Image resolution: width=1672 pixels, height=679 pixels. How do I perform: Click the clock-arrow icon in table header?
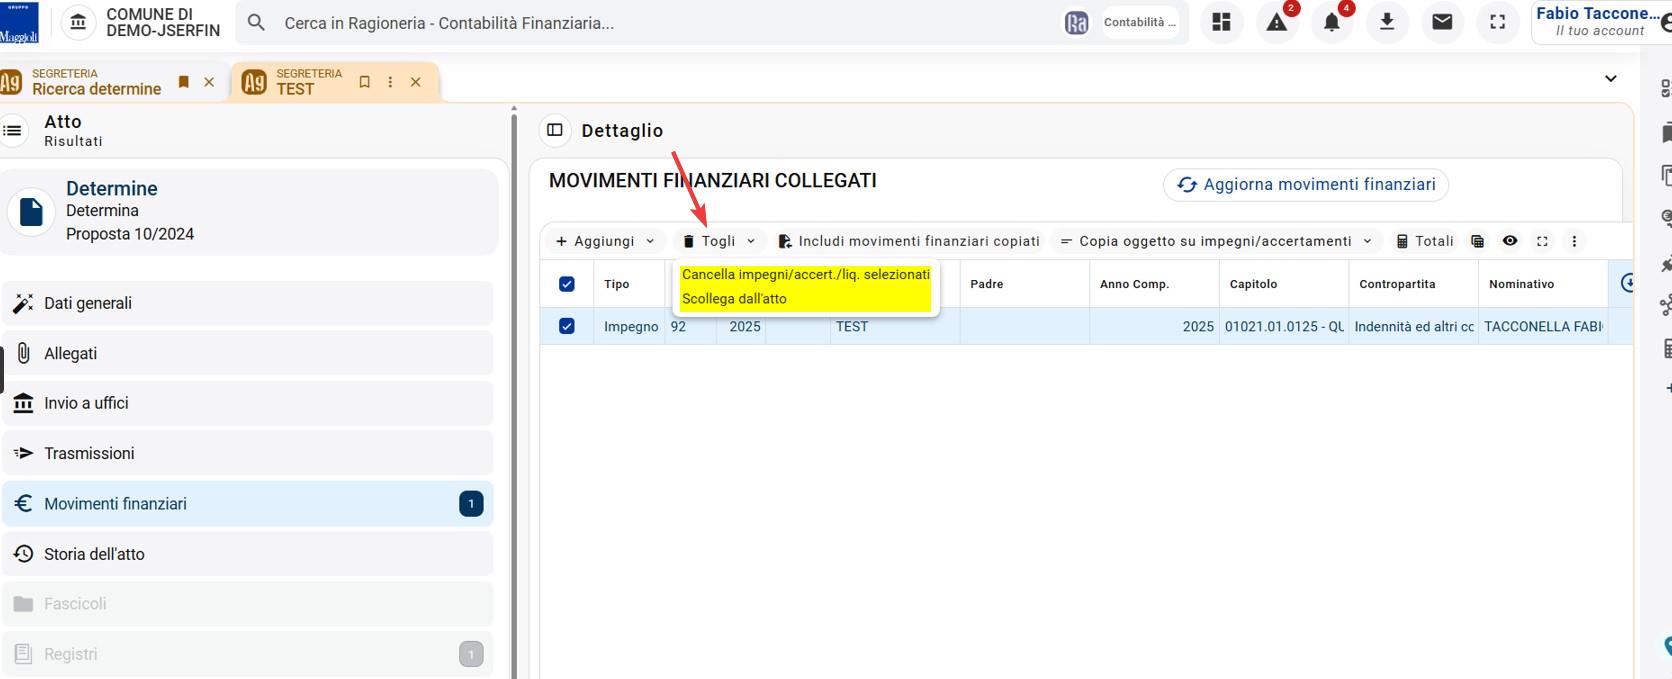1627,284
